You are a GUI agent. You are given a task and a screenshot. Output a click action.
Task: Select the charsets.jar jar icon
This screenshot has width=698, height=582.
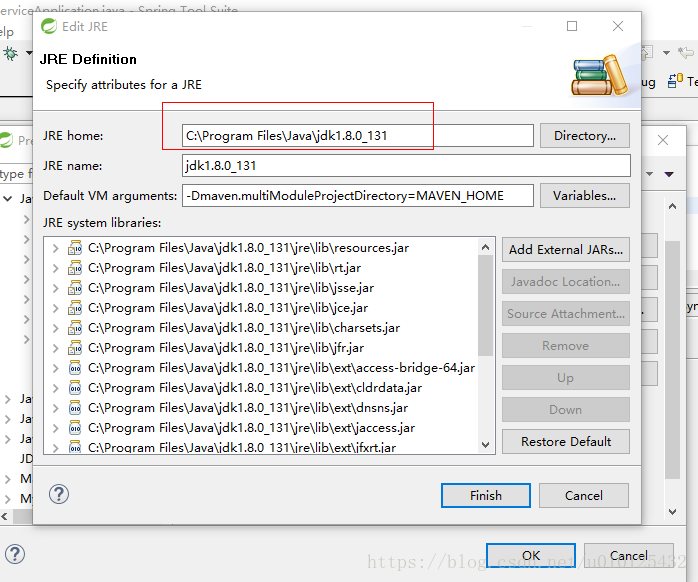[x=75, y=328]
